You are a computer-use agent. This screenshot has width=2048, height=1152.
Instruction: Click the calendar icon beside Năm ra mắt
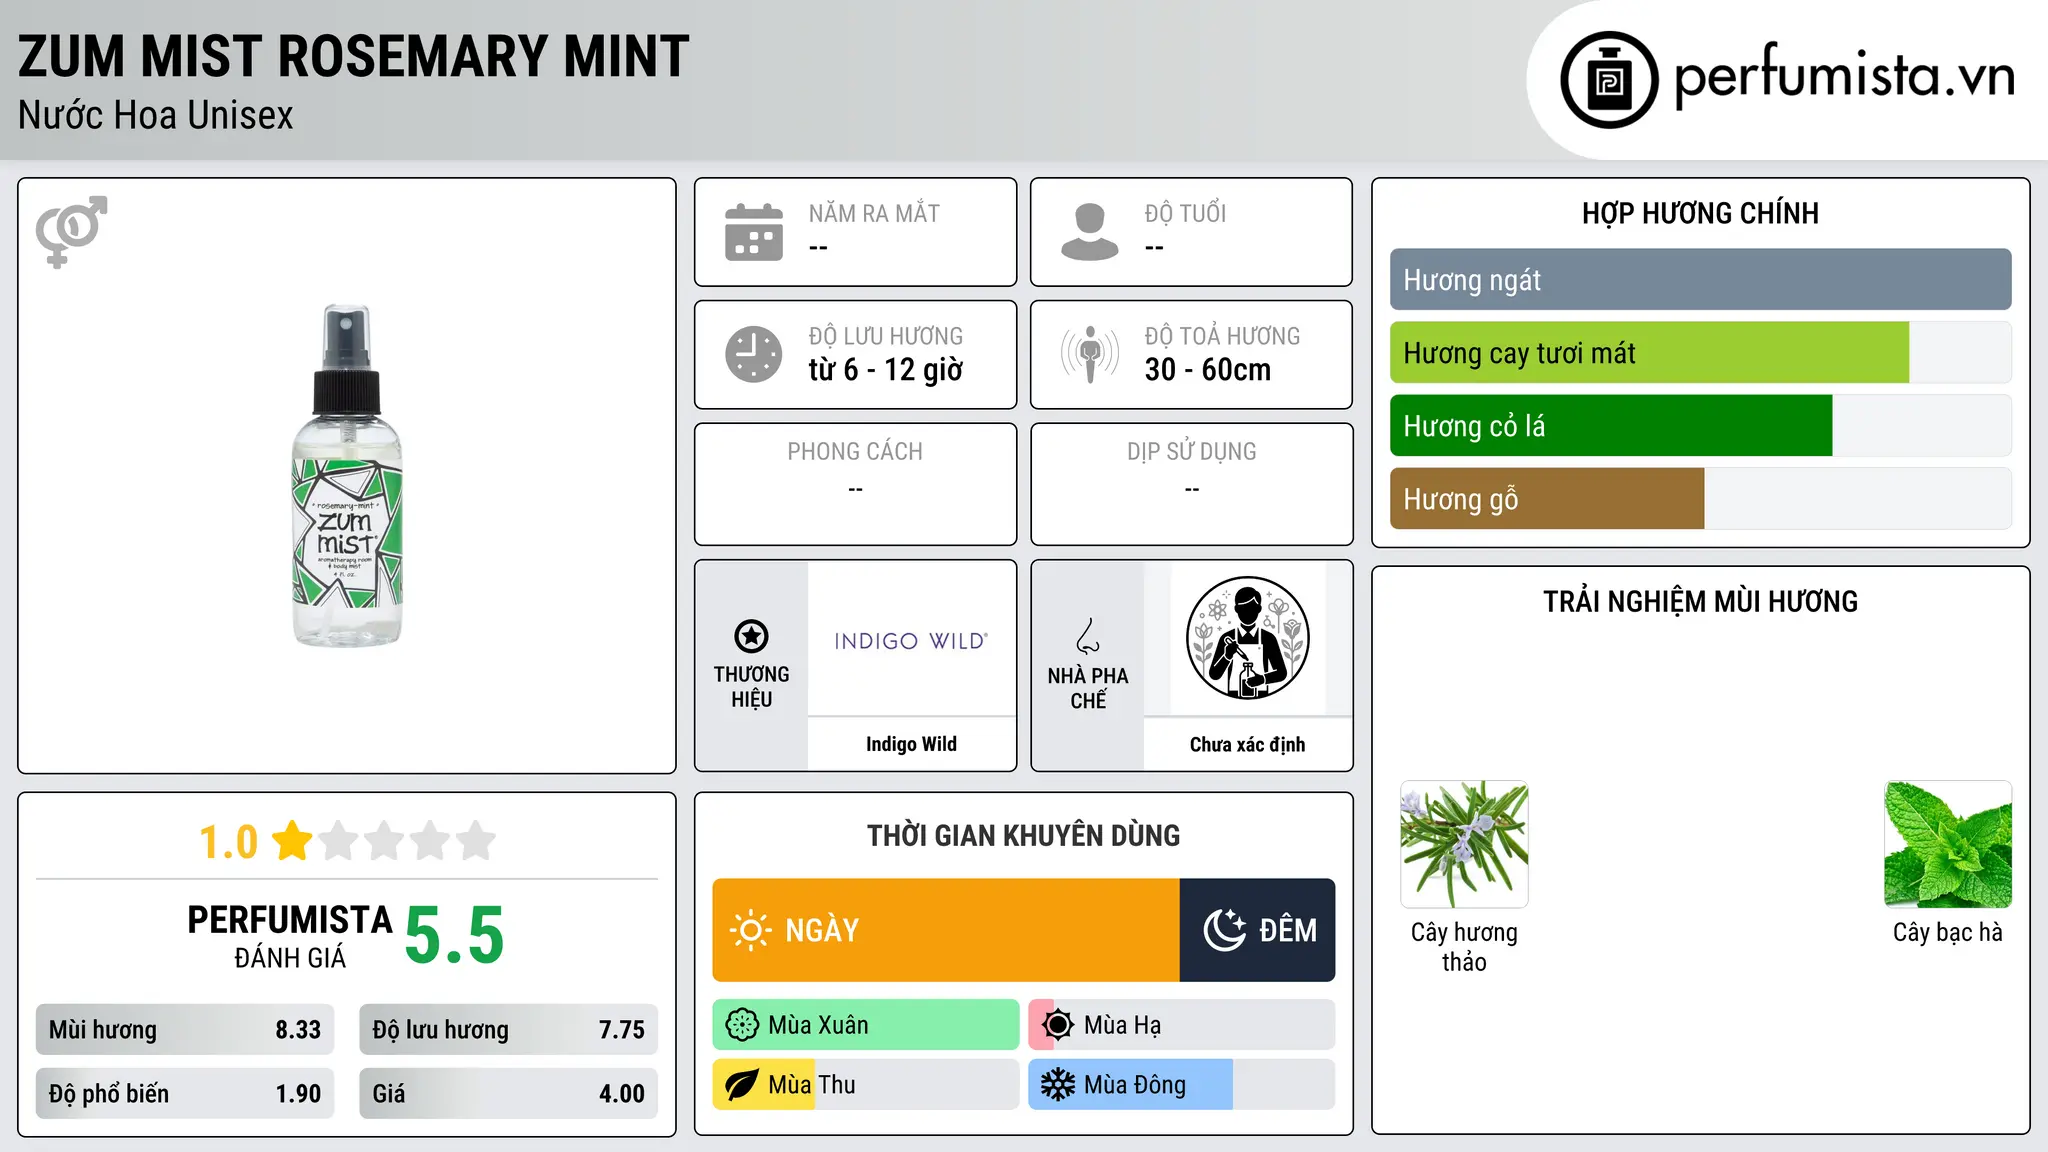coord(754,232)
